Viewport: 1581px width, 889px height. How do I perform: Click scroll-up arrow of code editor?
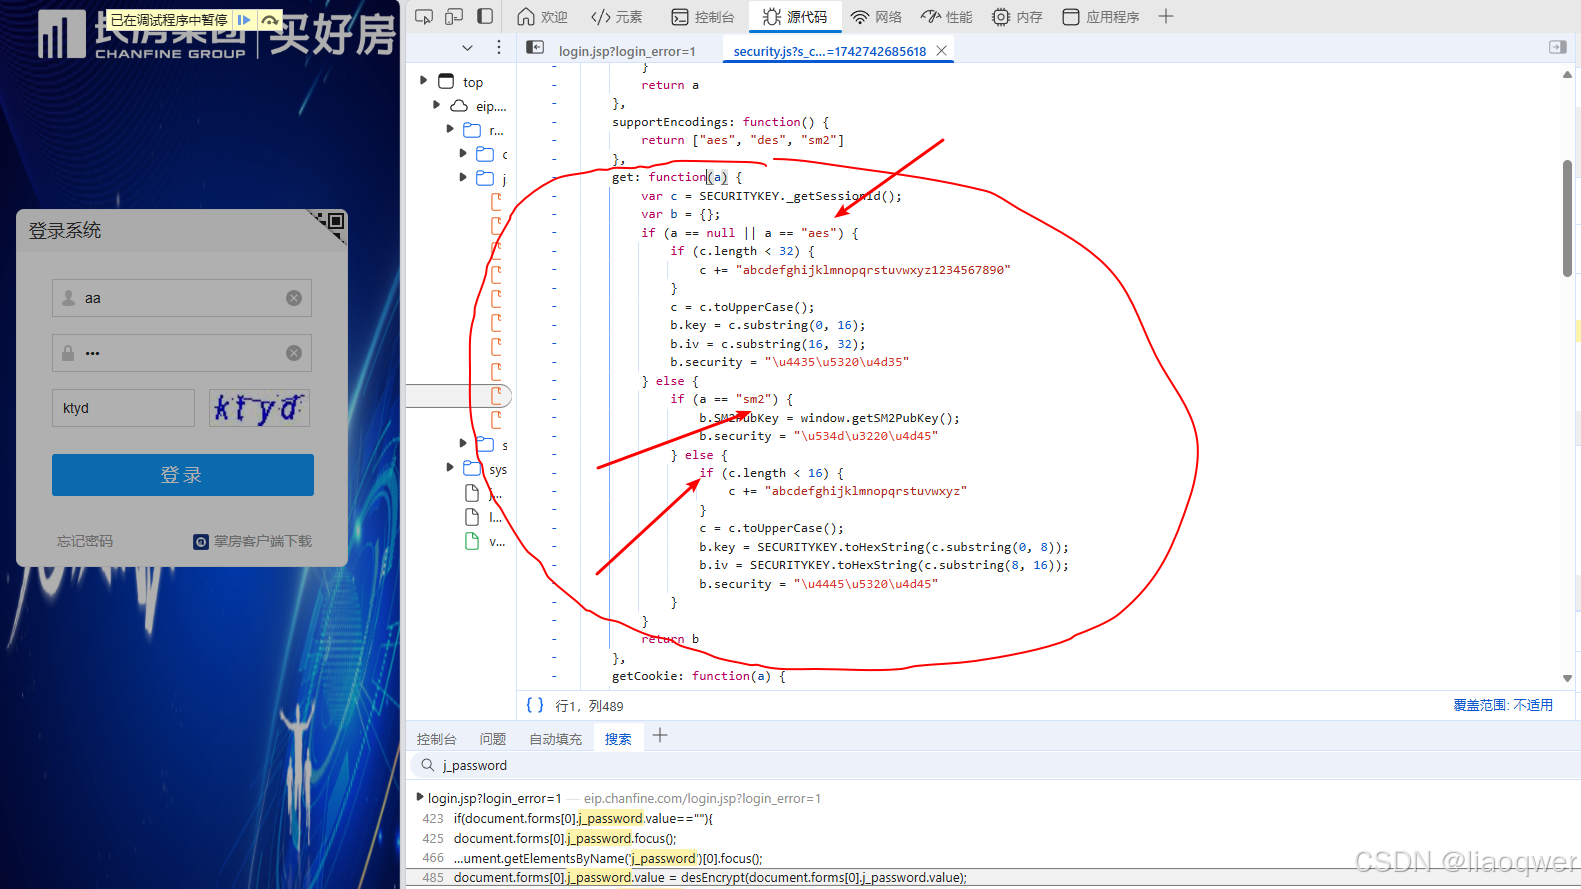click(1567, 74)
